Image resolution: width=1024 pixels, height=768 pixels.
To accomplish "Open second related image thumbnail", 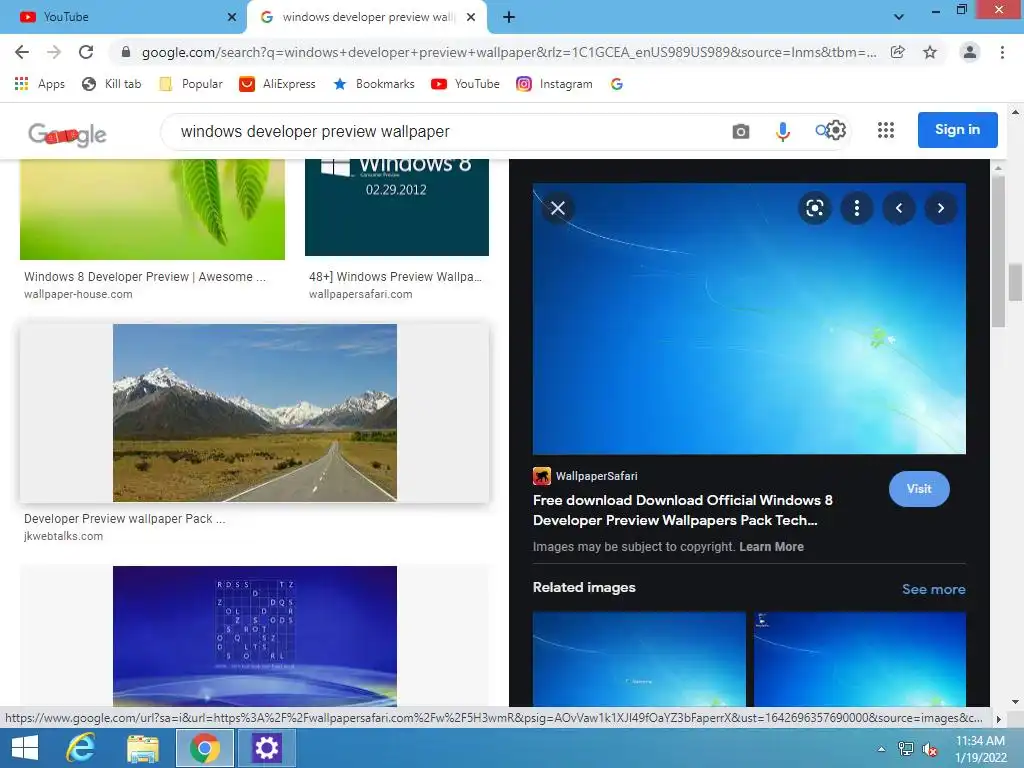I will [859, 658].
